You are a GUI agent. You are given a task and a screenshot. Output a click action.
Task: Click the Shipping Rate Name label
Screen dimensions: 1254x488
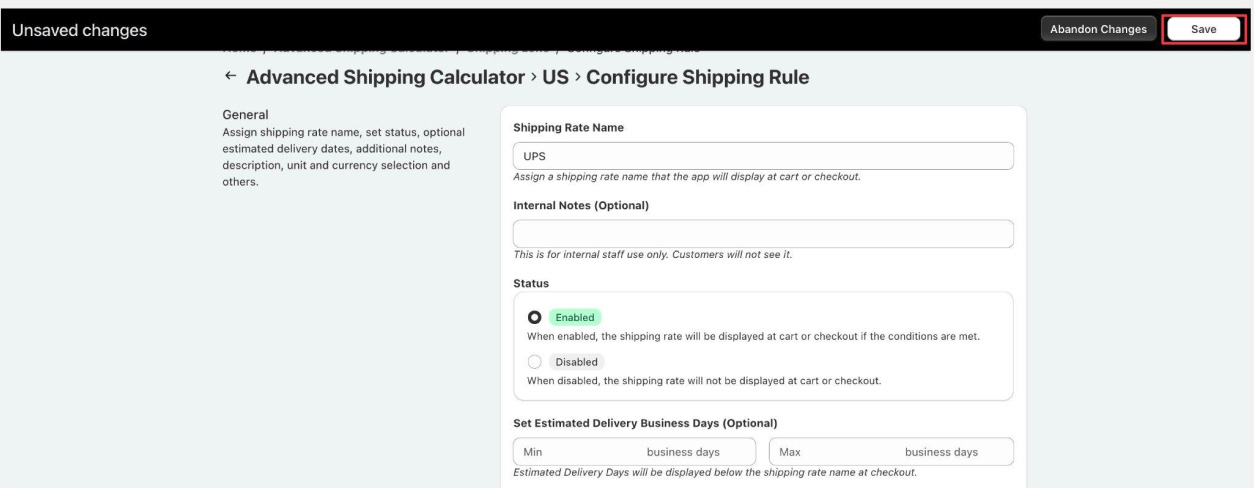pyautogui.click(x=569, y=127)
